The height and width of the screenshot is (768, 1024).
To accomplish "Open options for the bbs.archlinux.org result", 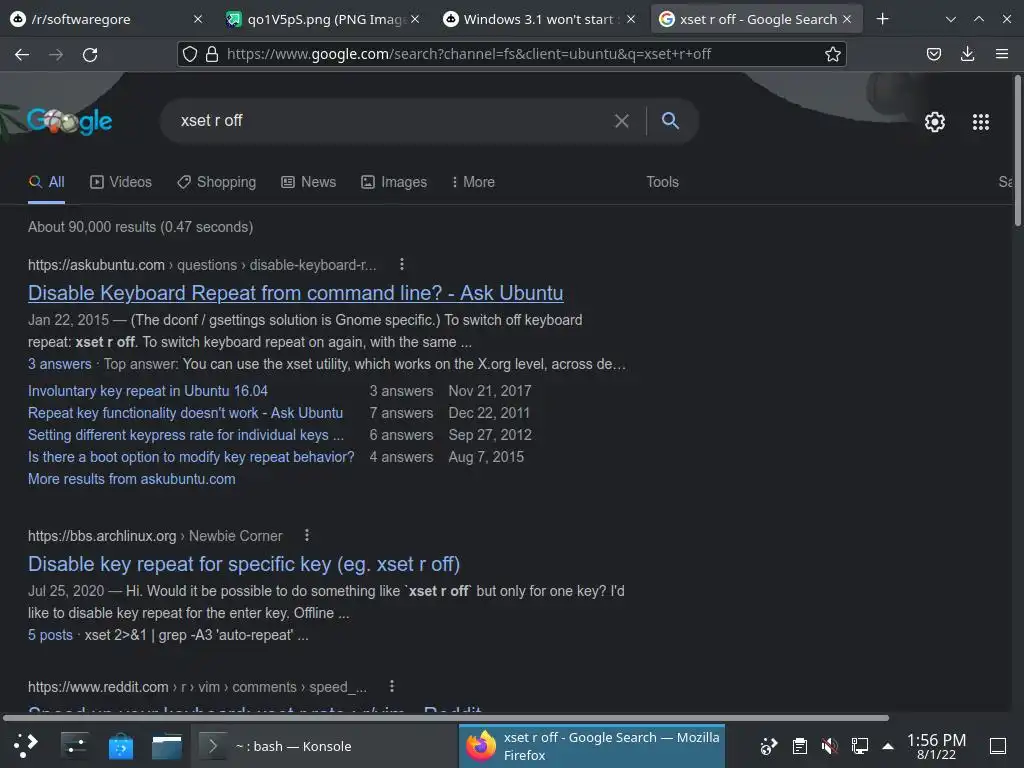I will [x=307, y=535].
